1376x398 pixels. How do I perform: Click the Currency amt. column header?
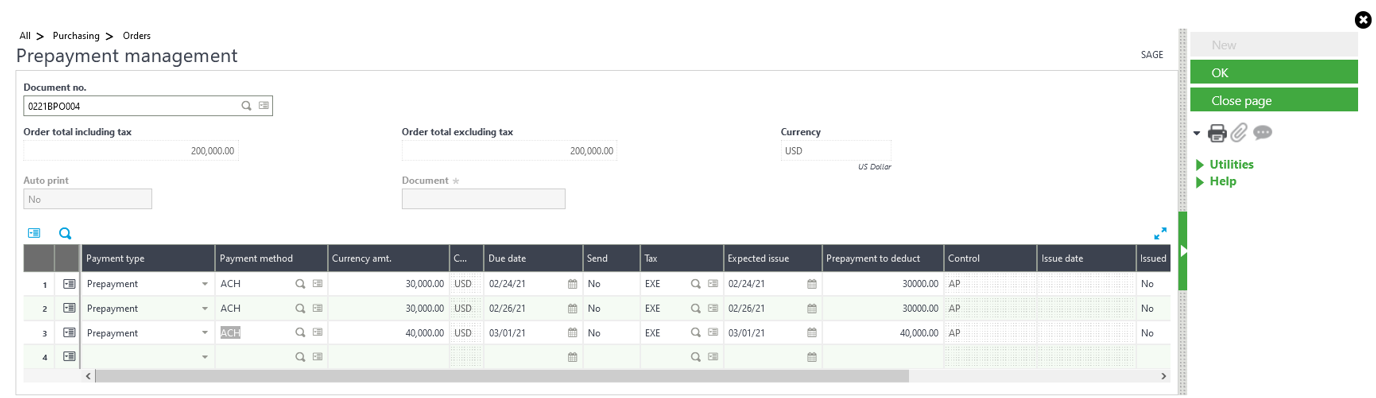click(388, 258)
